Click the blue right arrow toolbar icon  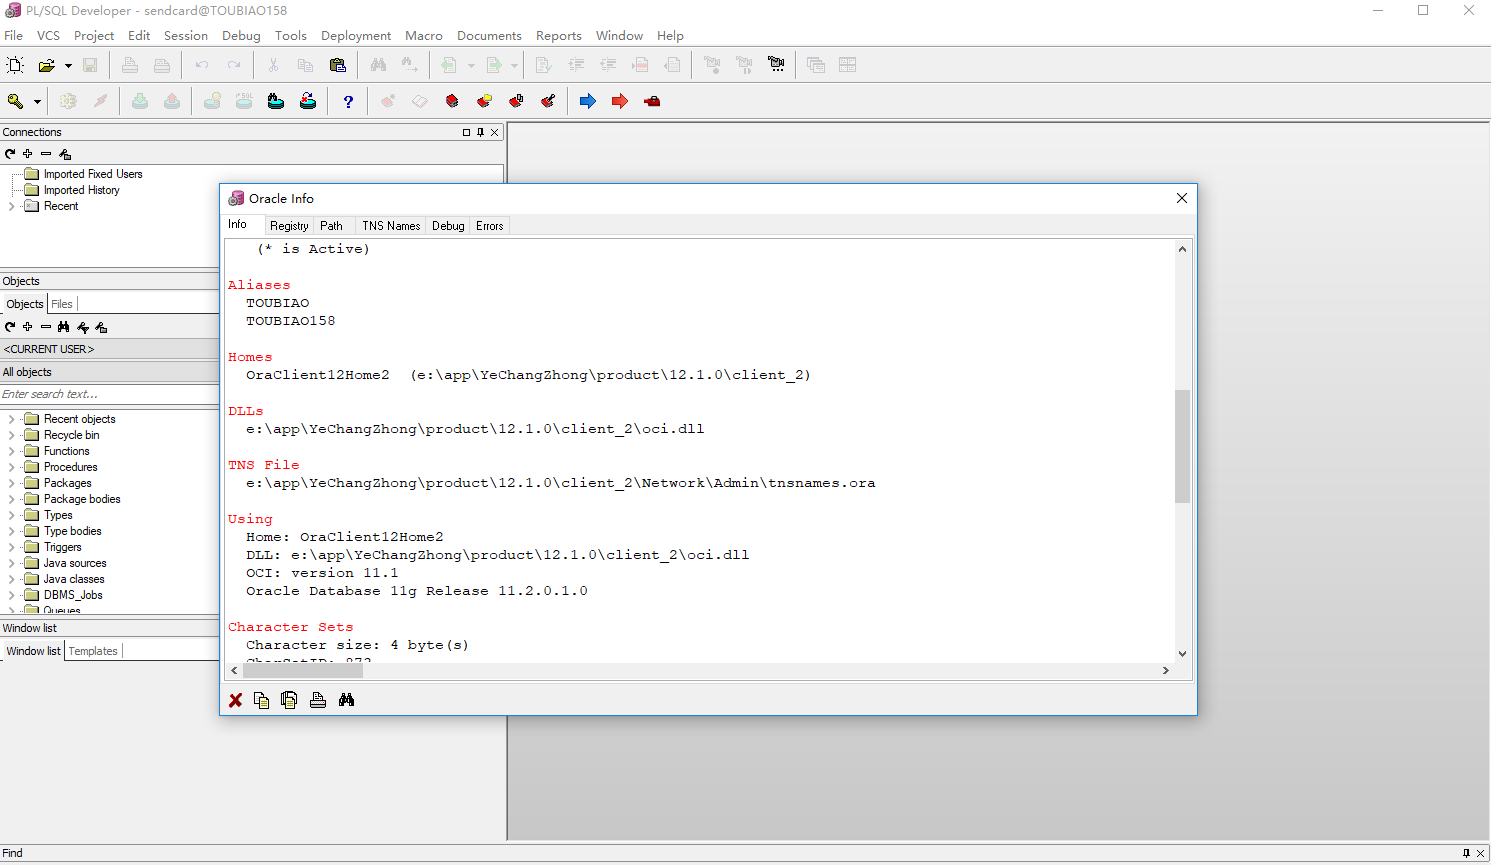pyautogui.click(x=588, y=101)
